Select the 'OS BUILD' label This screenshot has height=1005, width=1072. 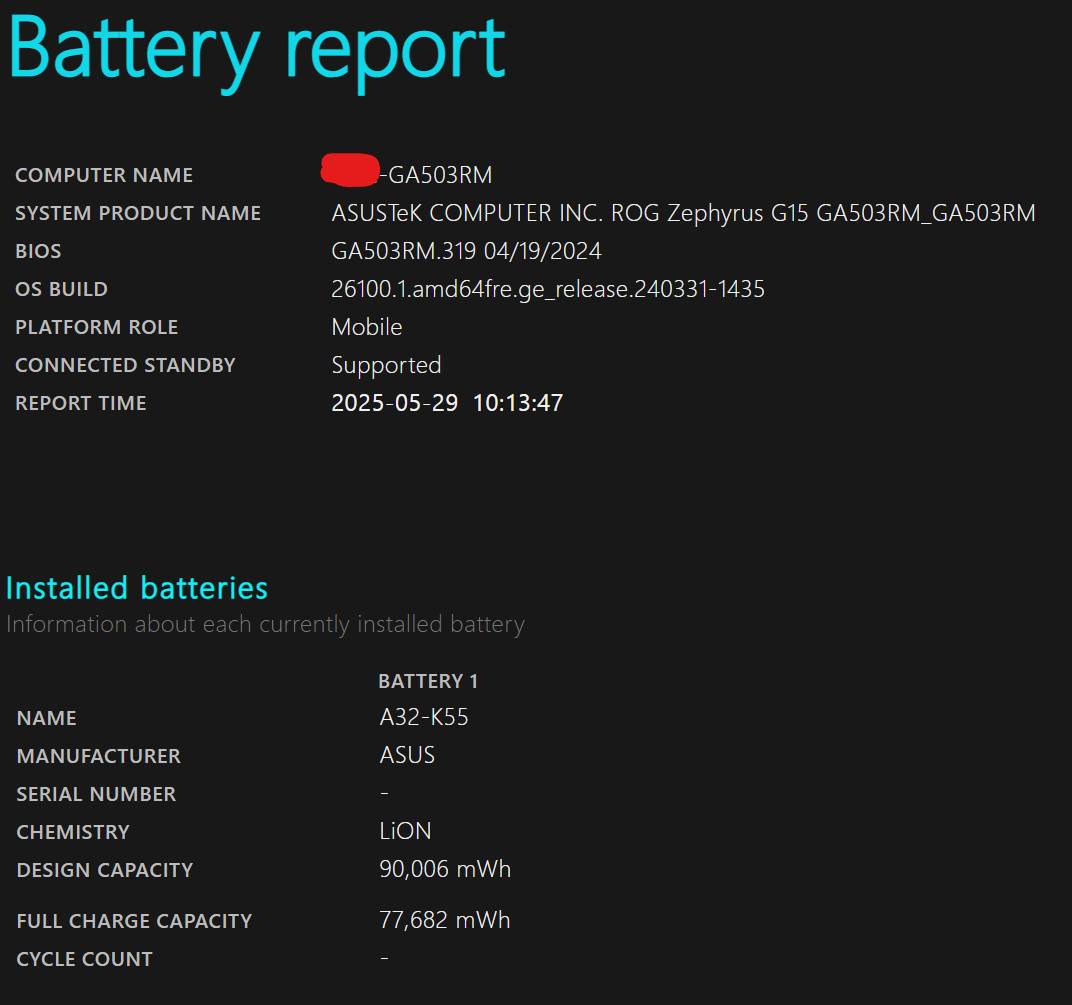62,289
